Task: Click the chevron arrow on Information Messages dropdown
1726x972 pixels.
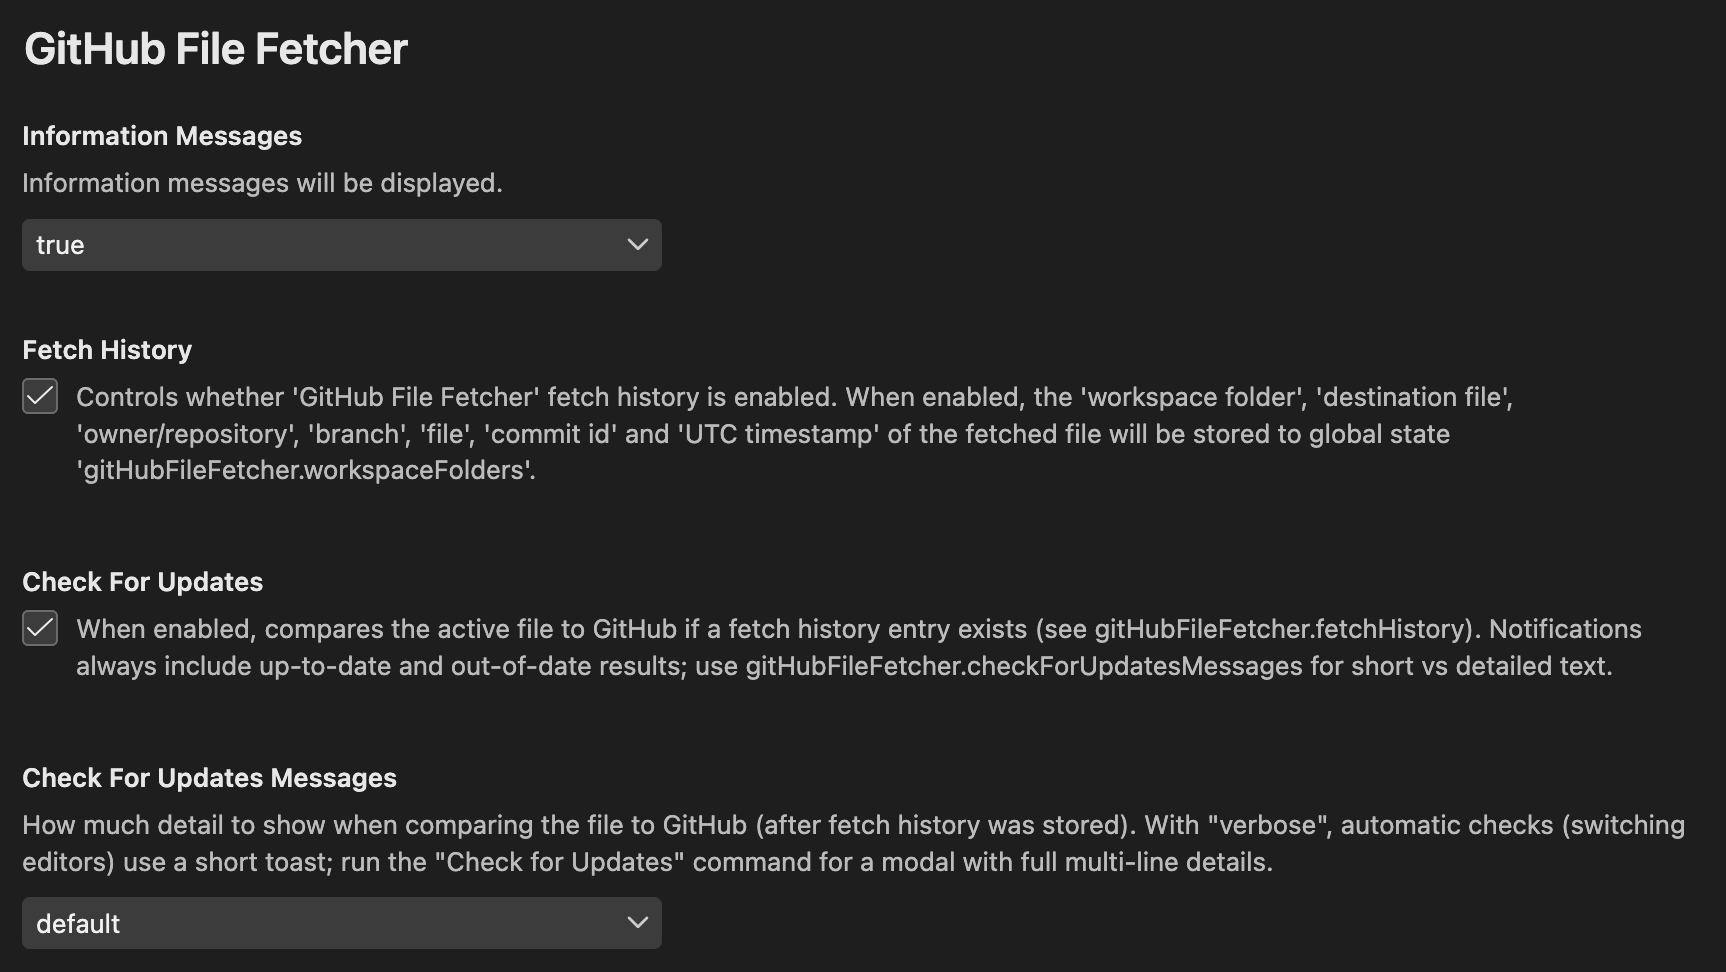Action: coord(637,245)
